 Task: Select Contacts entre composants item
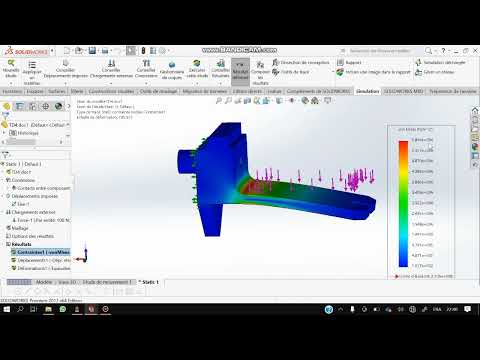coord(41,188)
